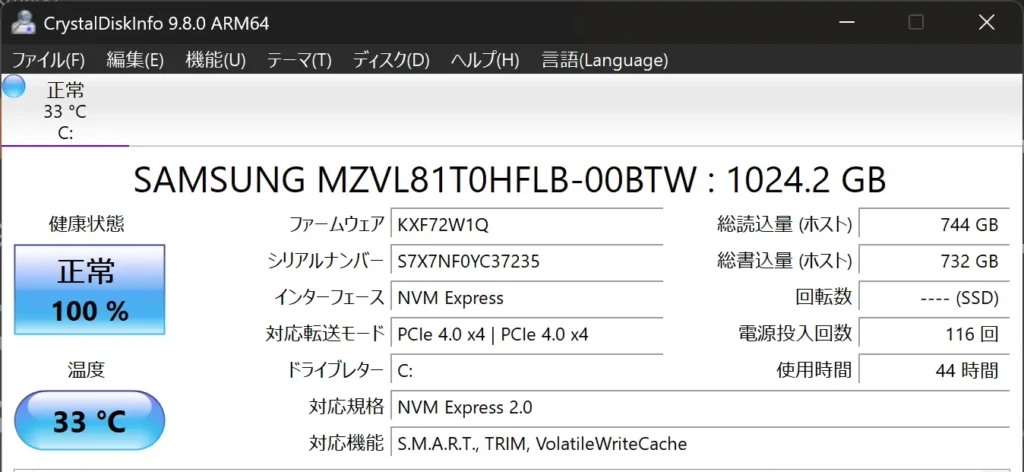This screenshot has height=472, width=1024.
Task: Open the 言語(Language) menu
Action: coord(604,60)
